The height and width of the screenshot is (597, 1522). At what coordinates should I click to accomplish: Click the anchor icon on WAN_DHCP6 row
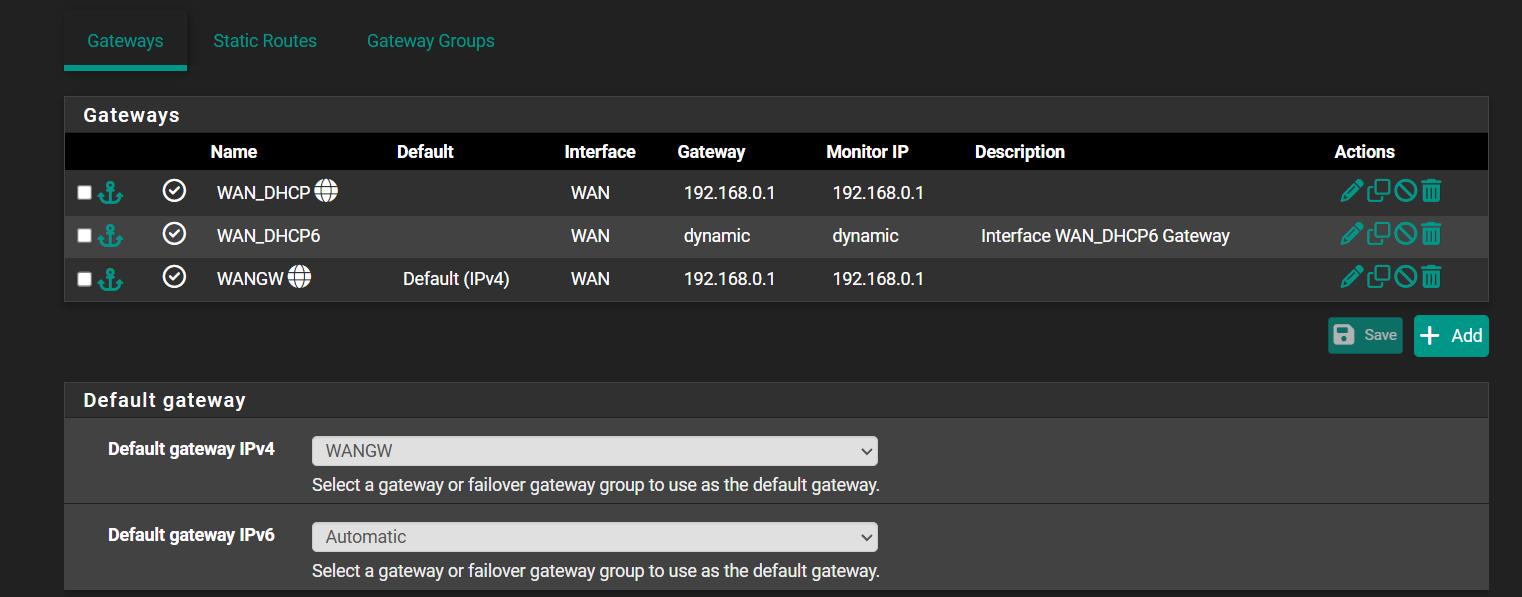pyautogui.click(x=110, y=236)
